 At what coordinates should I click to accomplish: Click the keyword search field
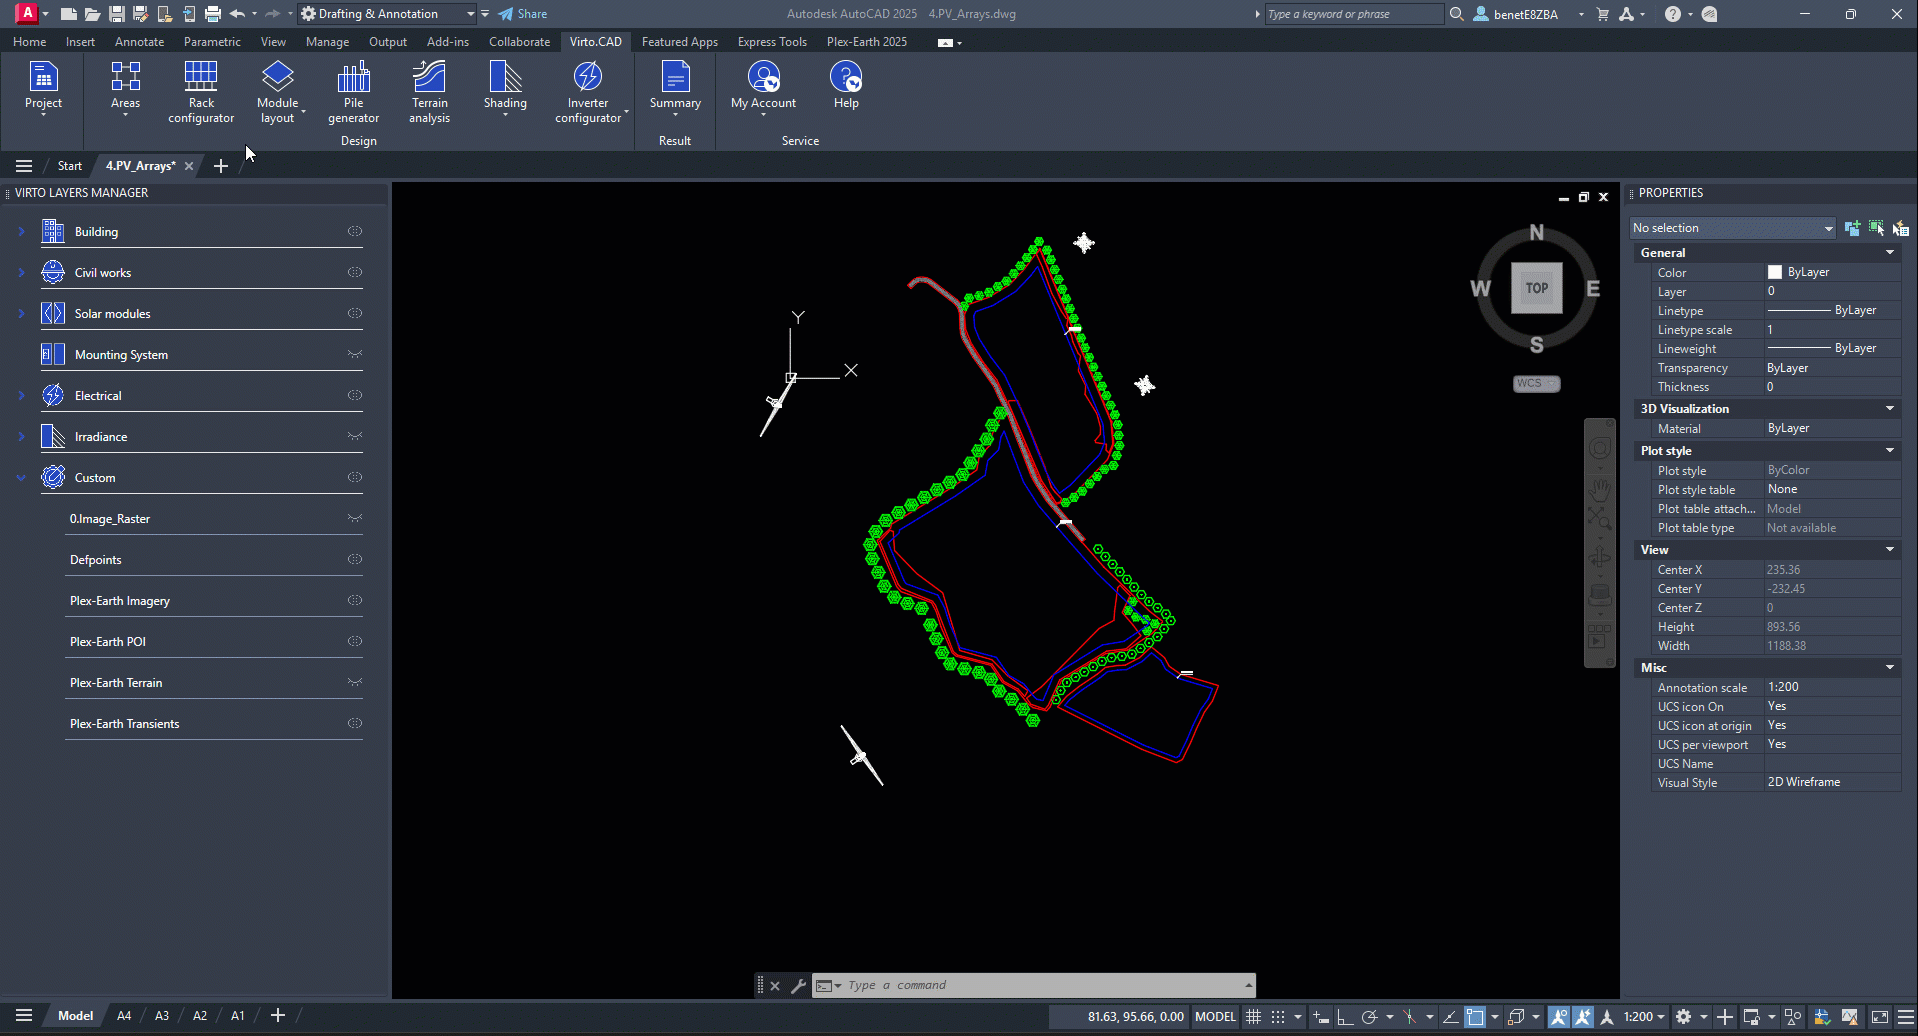[1354, 14]
